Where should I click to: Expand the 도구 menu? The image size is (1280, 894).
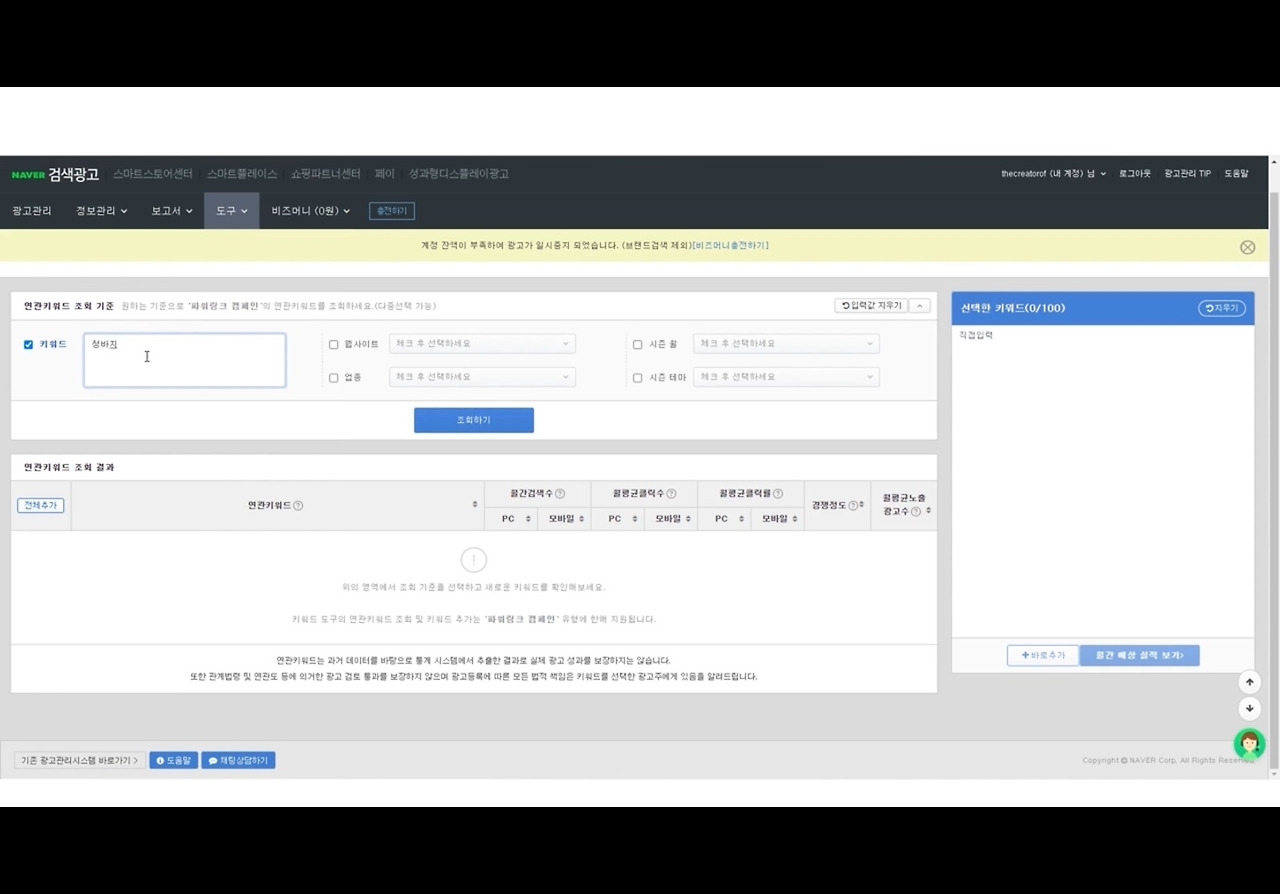232,211
